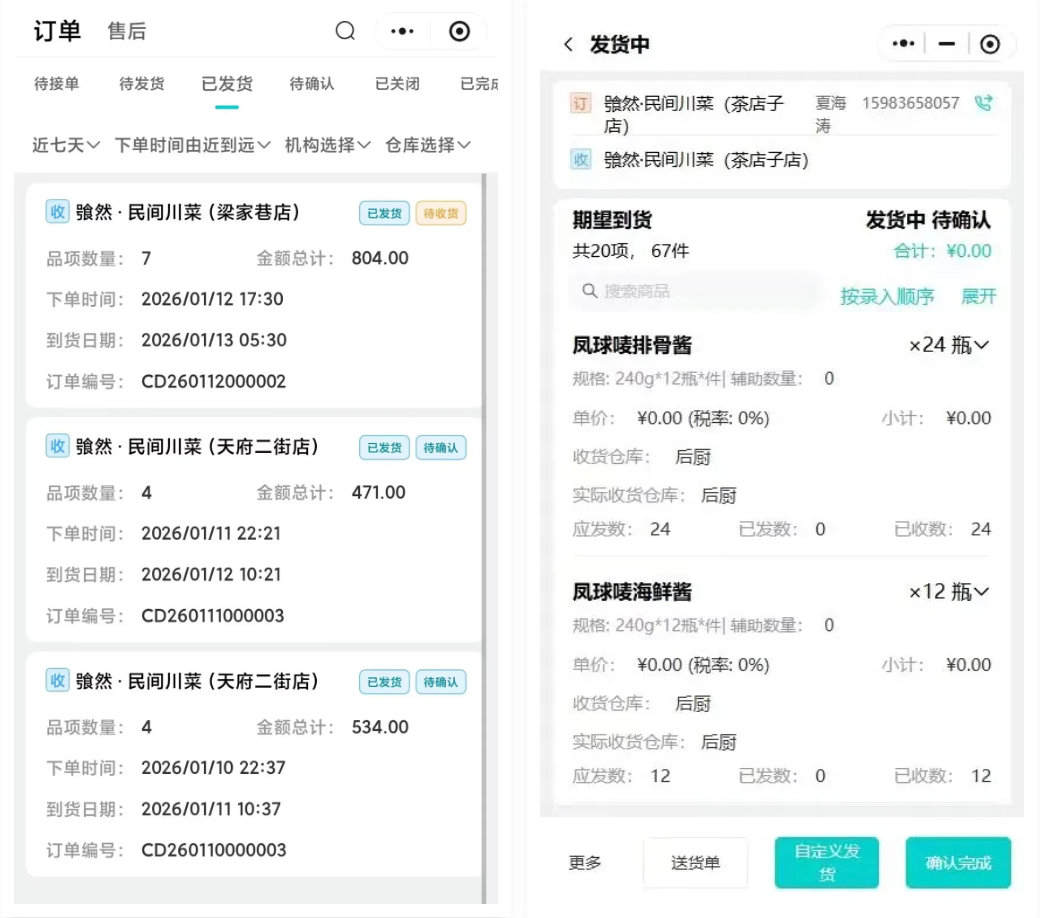Expand 凤球唛海鲜酱 ×12 瓶 unit dropdown
This screenshot has height=918, width=1040.
coord(949,592)
